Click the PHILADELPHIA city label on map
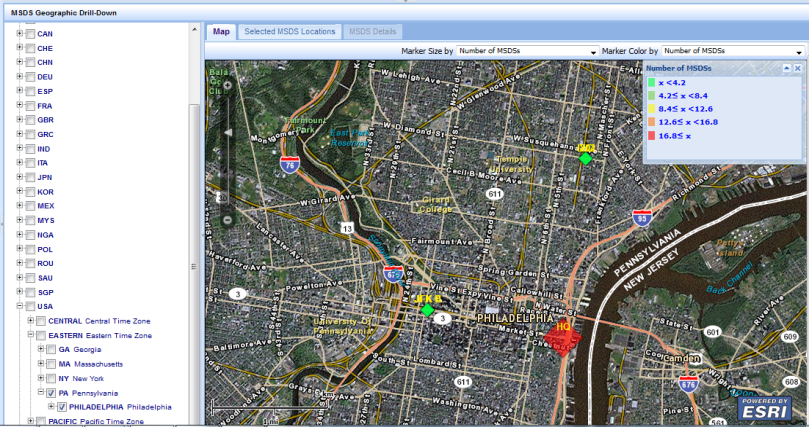 pyautogui.click(x=514, y=318)
